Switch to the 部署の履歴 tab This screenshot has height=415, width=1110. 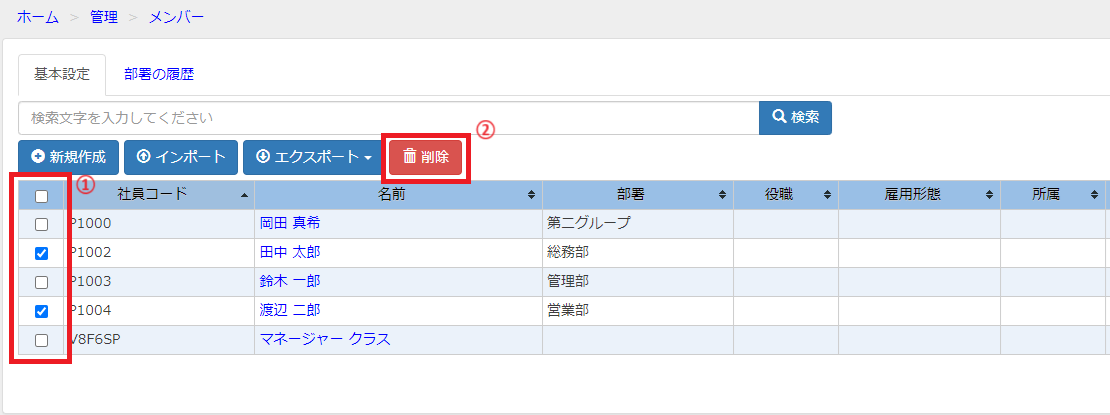tap(159, 74)
